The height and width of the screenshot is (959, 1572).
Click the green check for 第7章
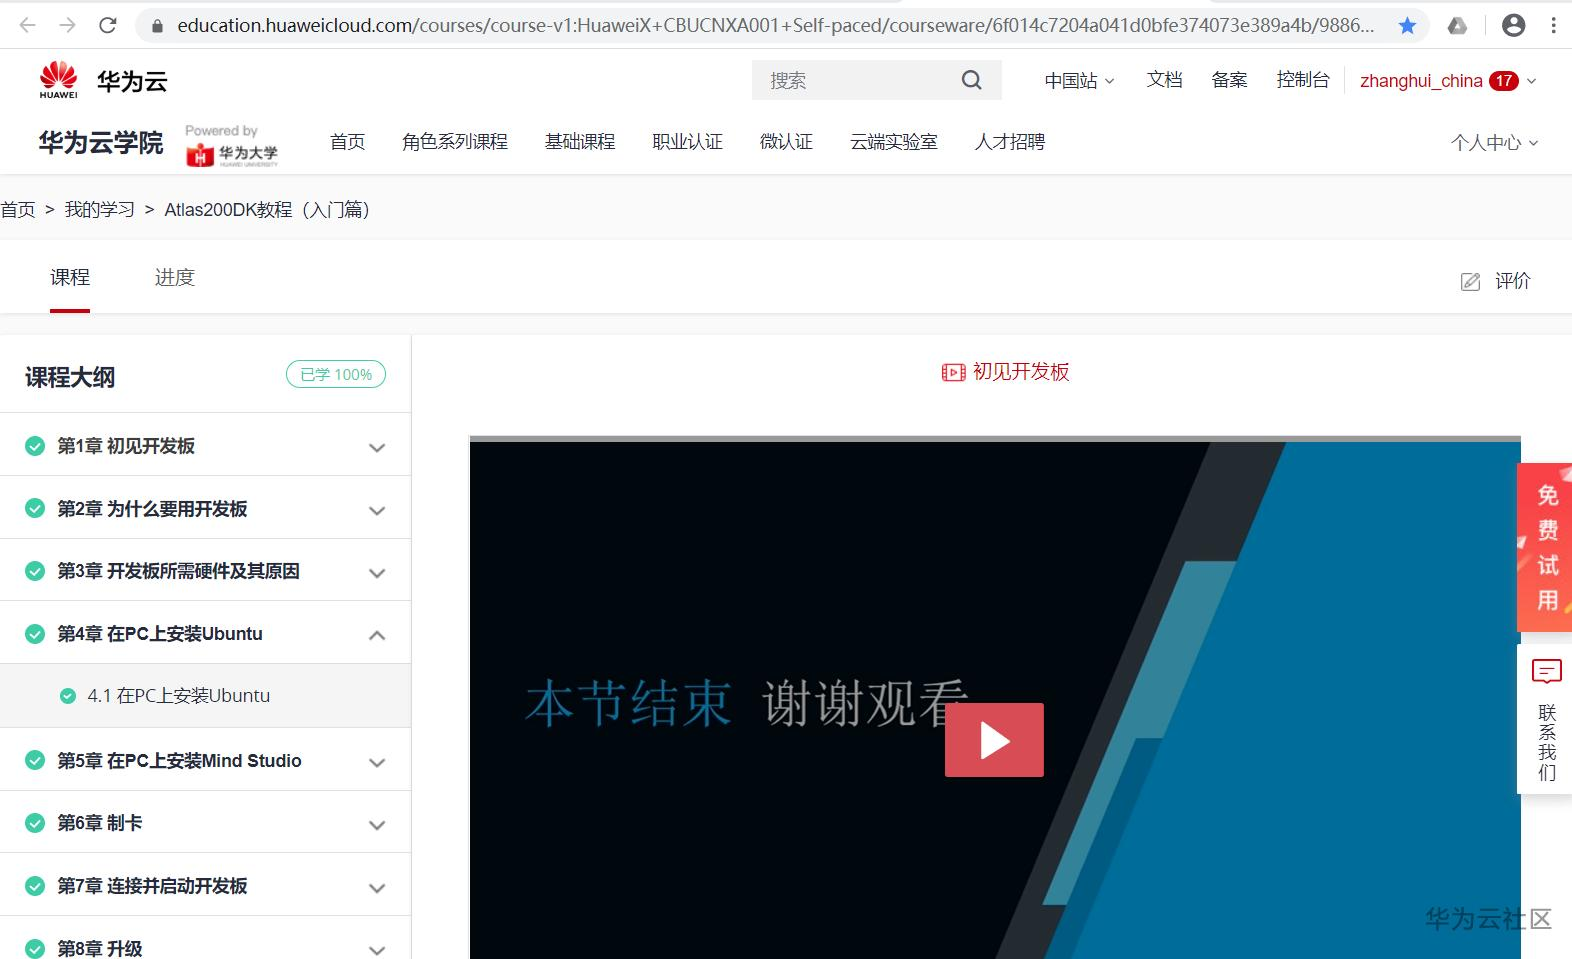(x=35, y=886)
